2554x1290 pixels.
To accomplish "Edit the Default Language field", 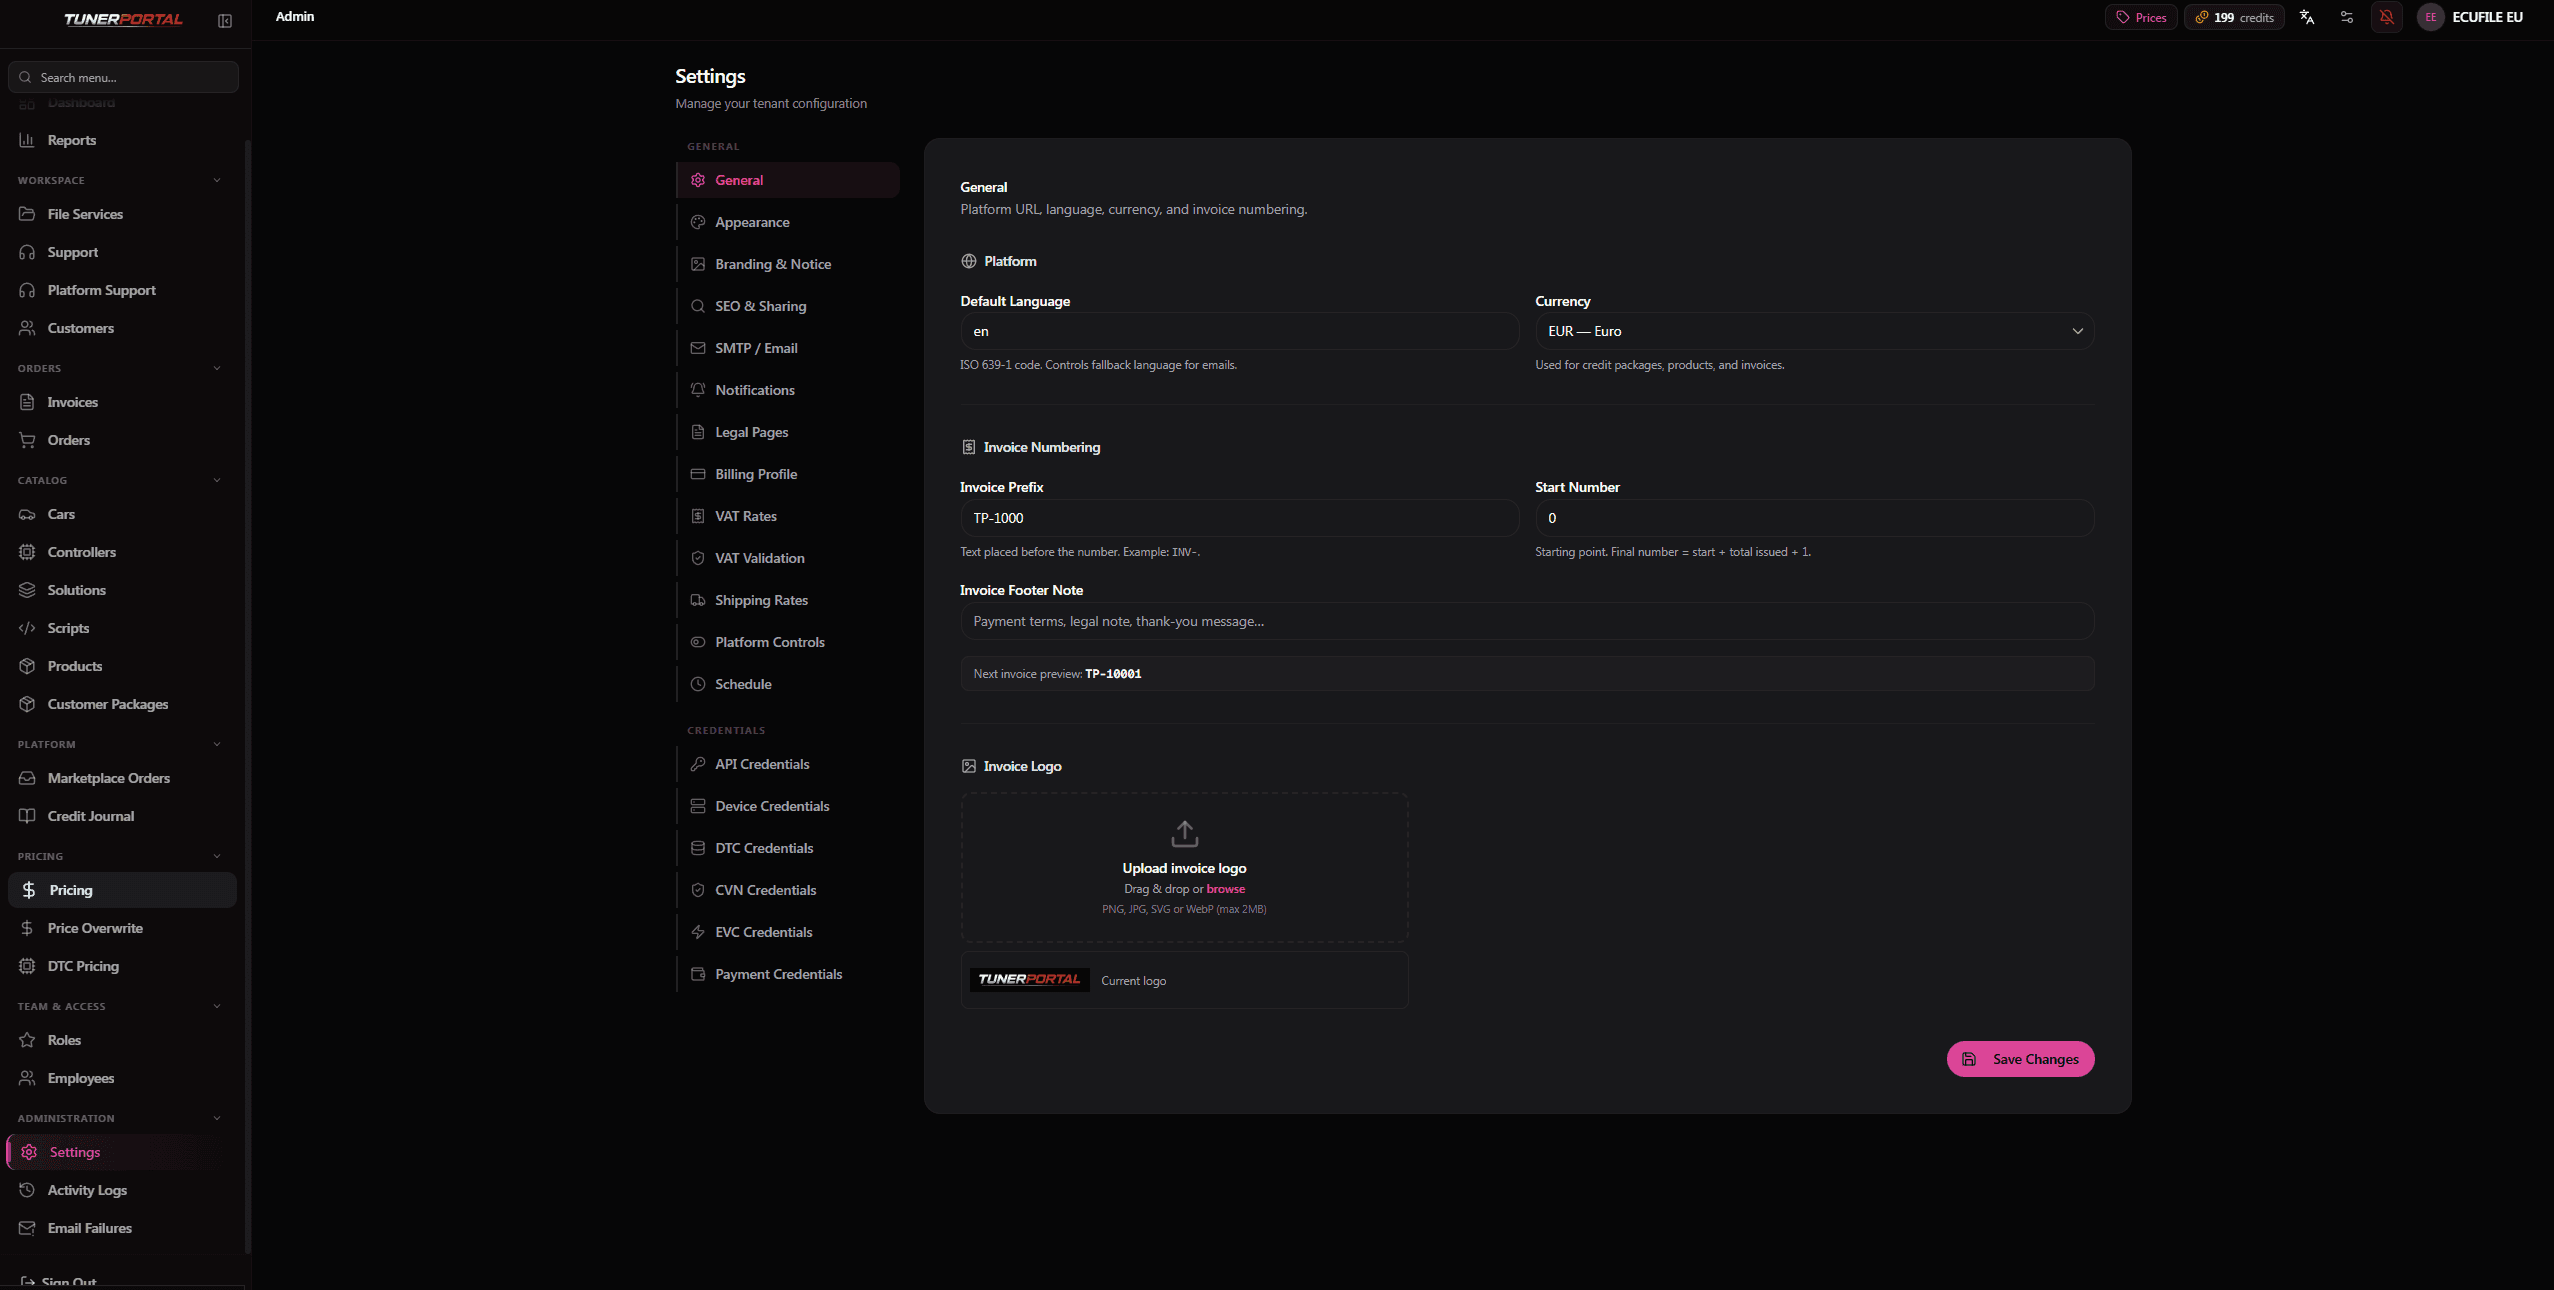I will (x=1239, y=331).
